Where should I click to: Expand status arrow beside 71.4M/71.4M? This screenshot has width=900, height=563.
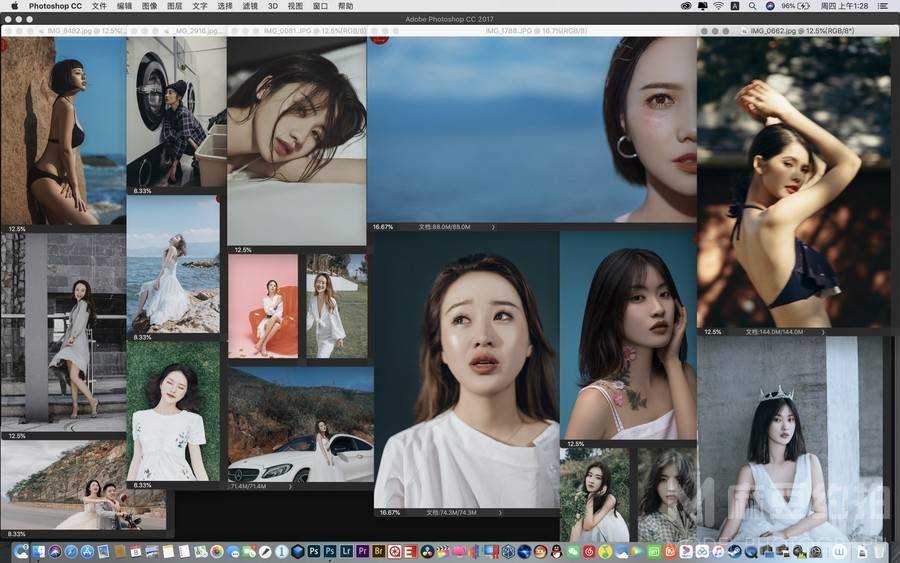[x=290, y=486]
